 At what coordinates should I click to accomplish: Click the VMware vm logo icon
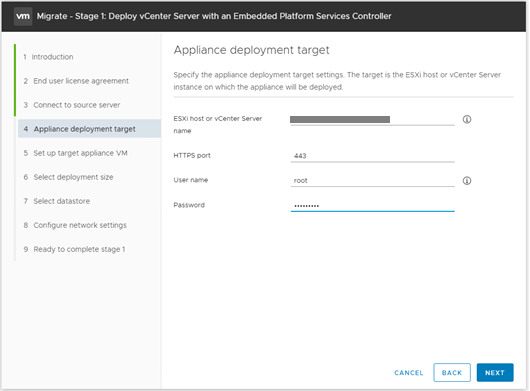pyautogui.click(x=23, y=16)
